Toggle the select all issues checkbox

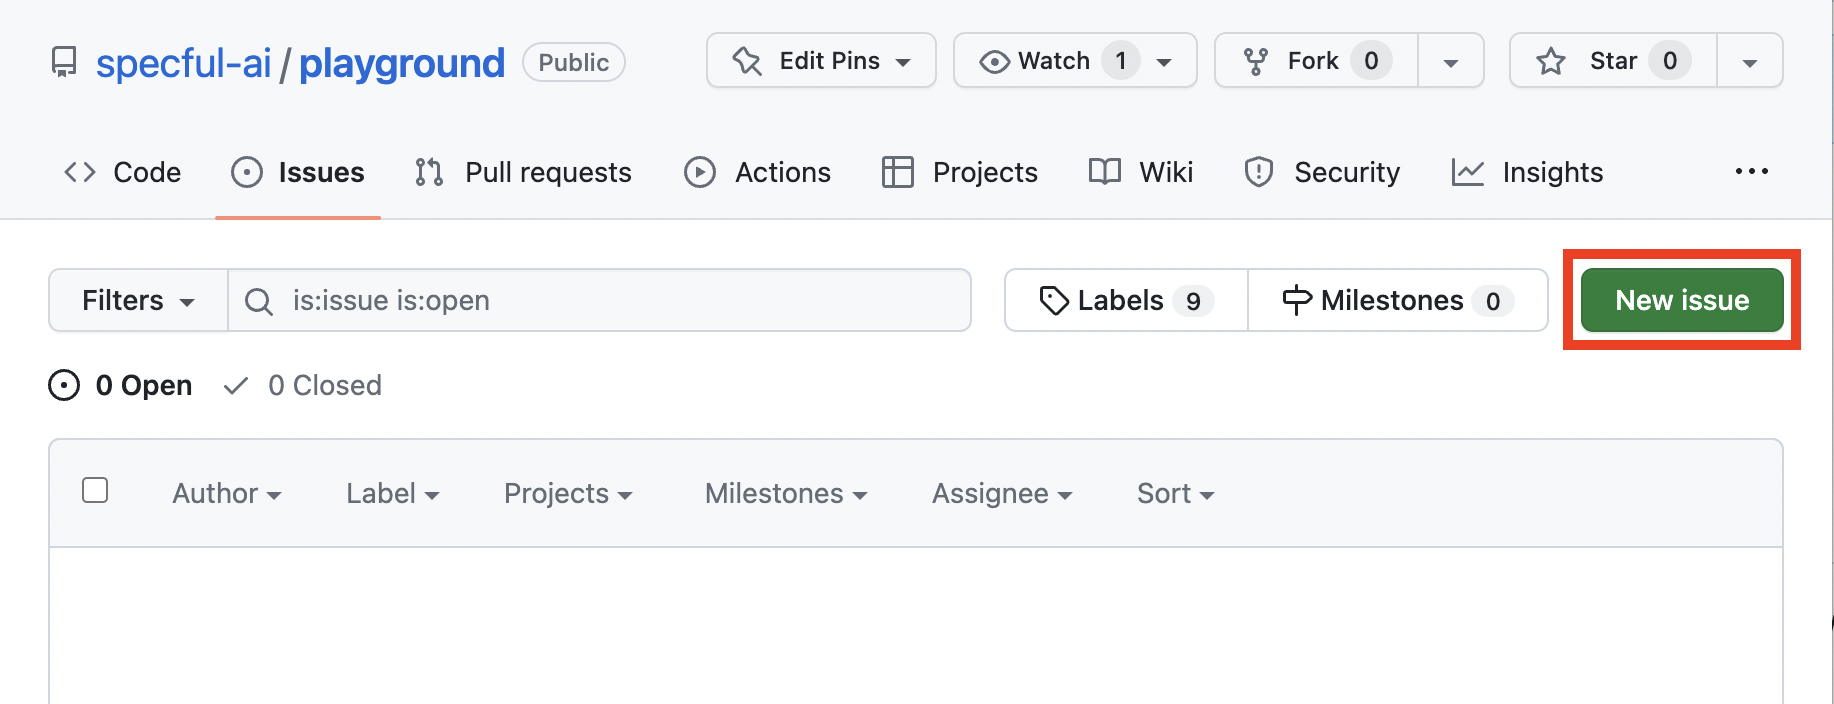click(95, 490)
